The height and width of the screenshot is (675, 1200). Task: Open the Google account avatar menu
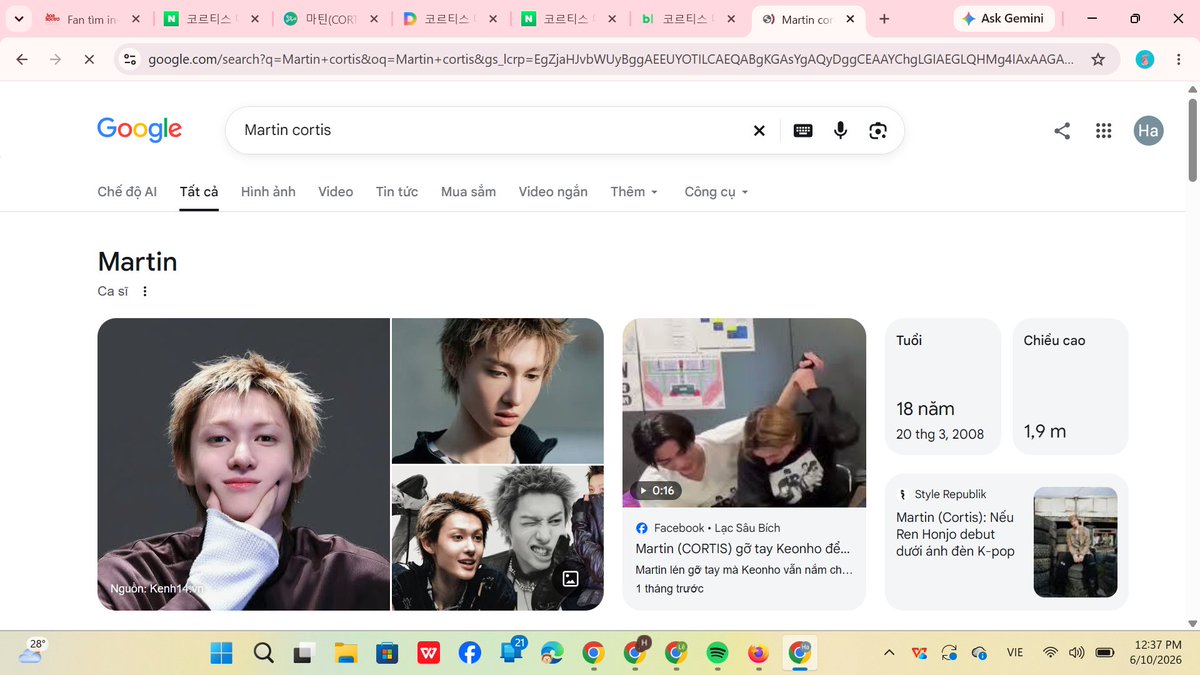1148,130
